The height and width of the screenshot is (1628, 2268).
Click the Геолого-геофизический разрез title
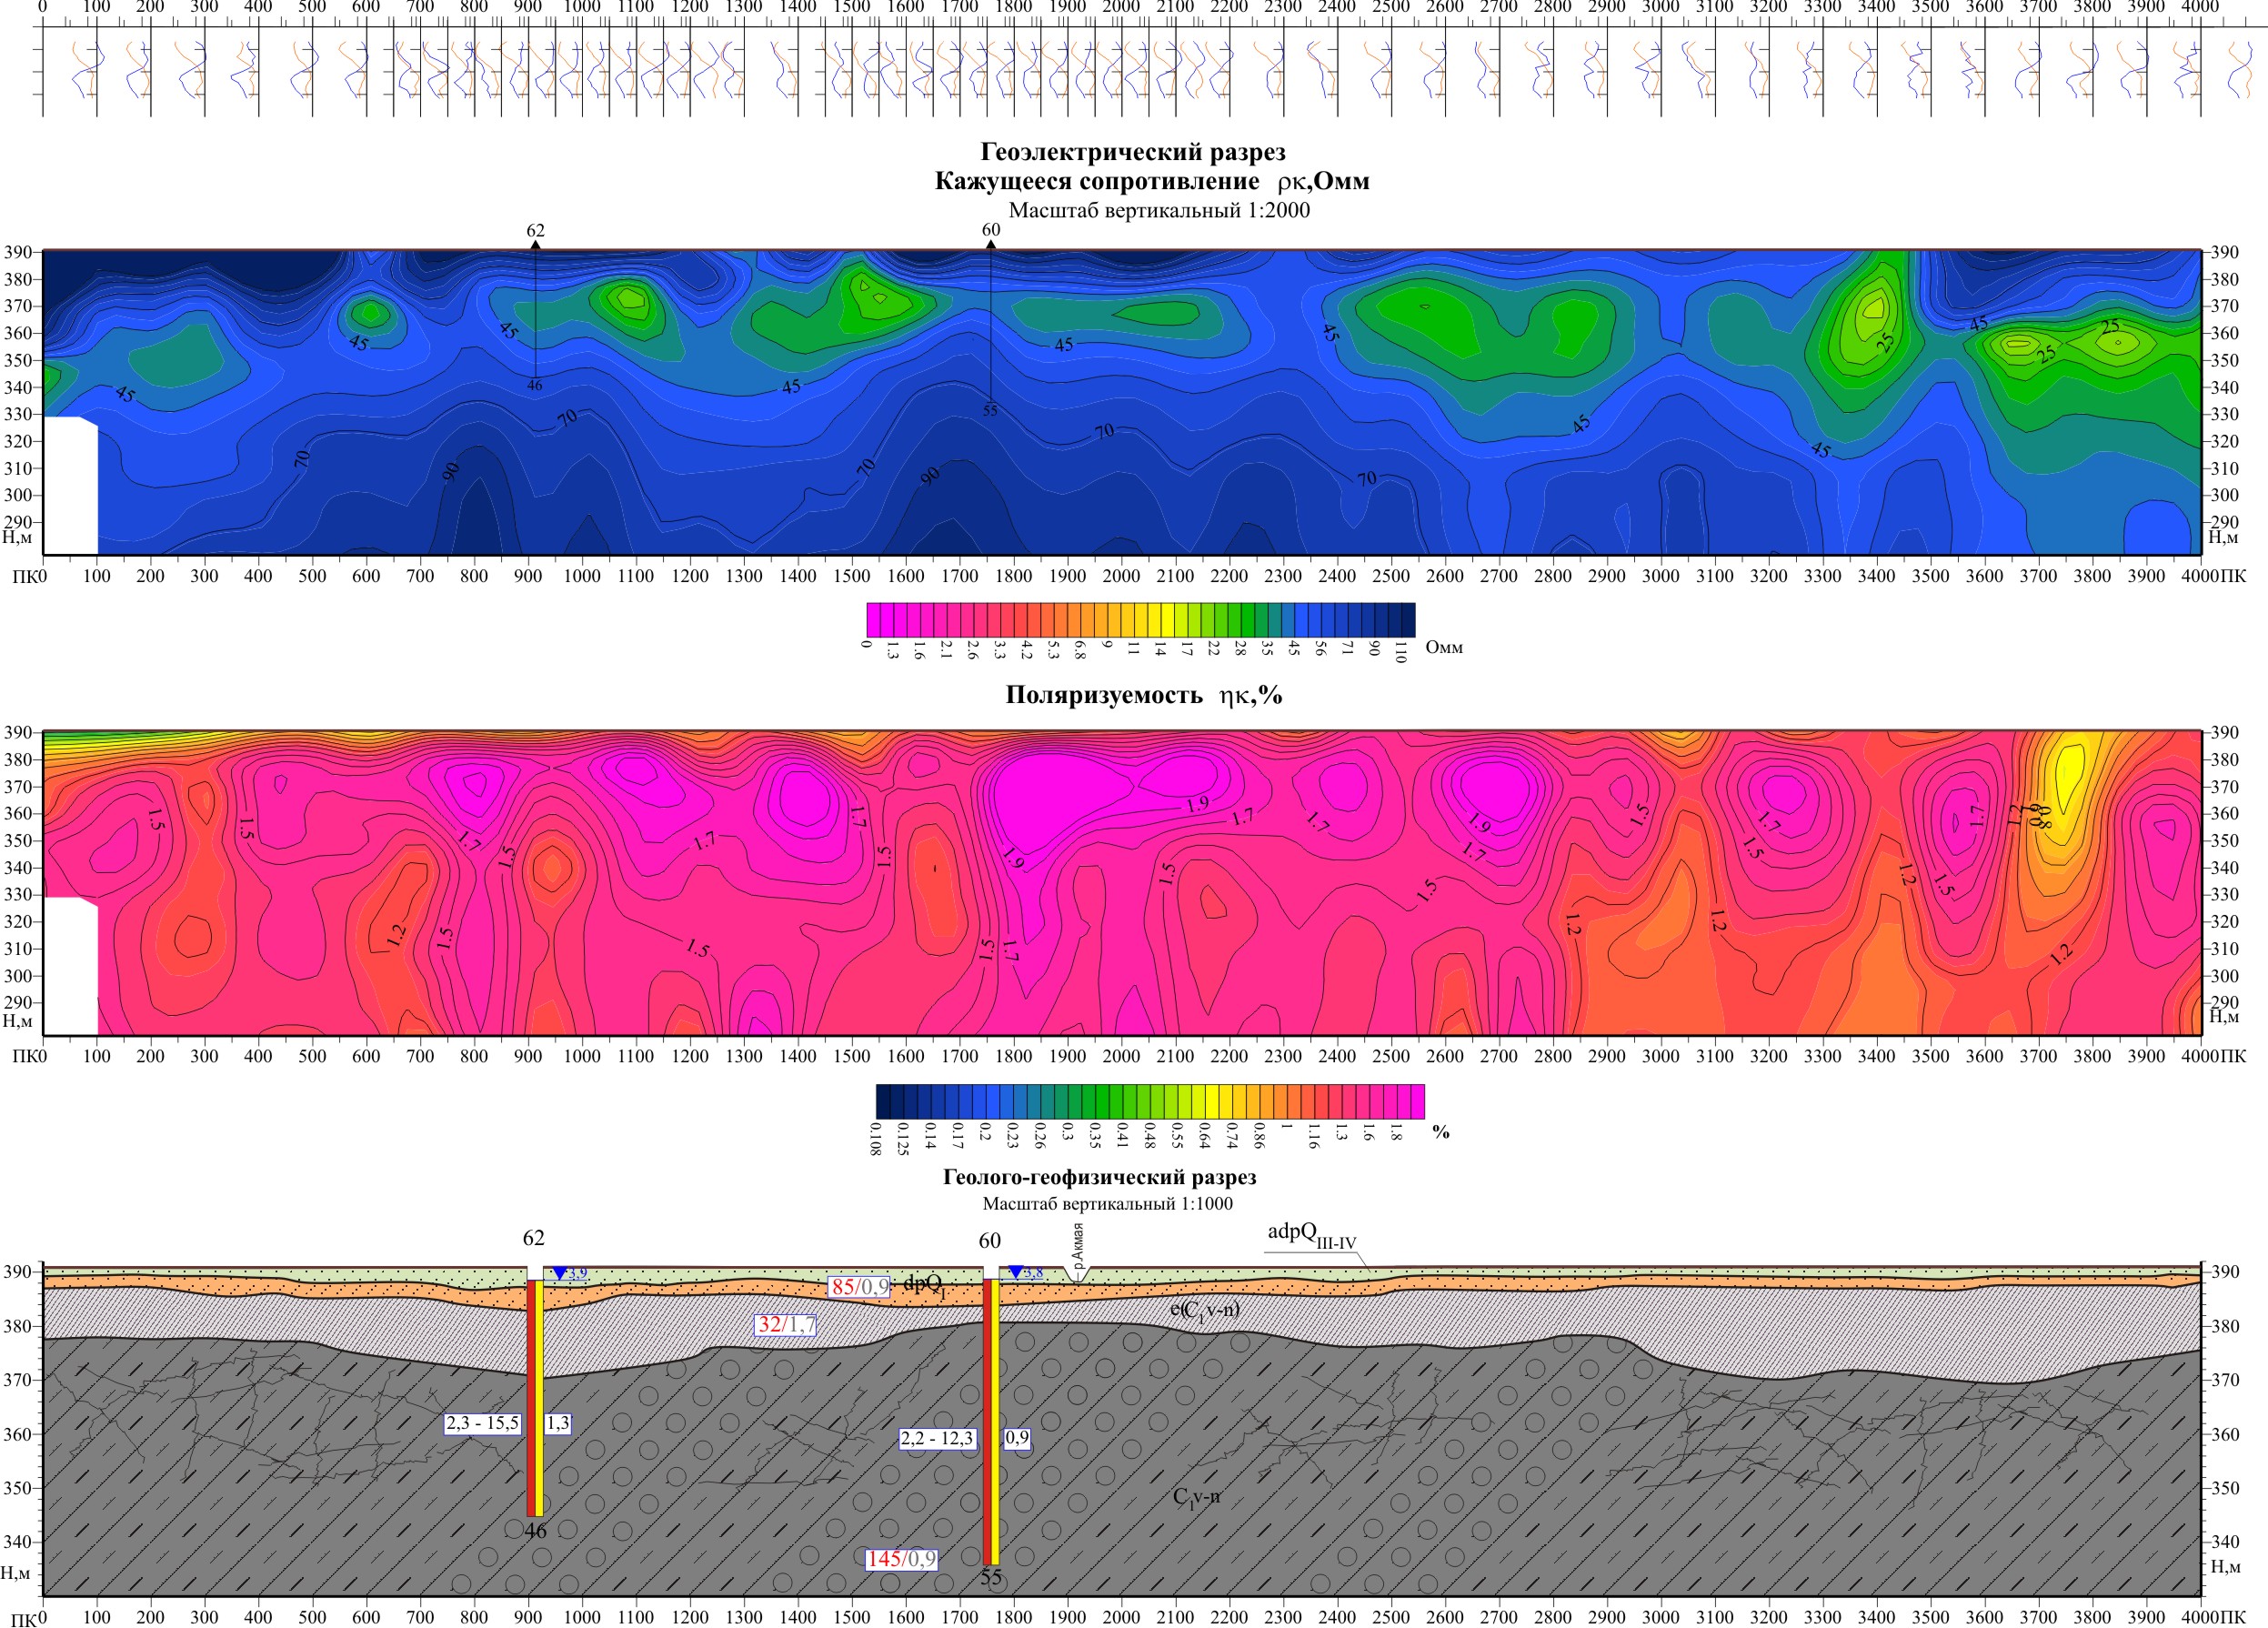1099,1177
